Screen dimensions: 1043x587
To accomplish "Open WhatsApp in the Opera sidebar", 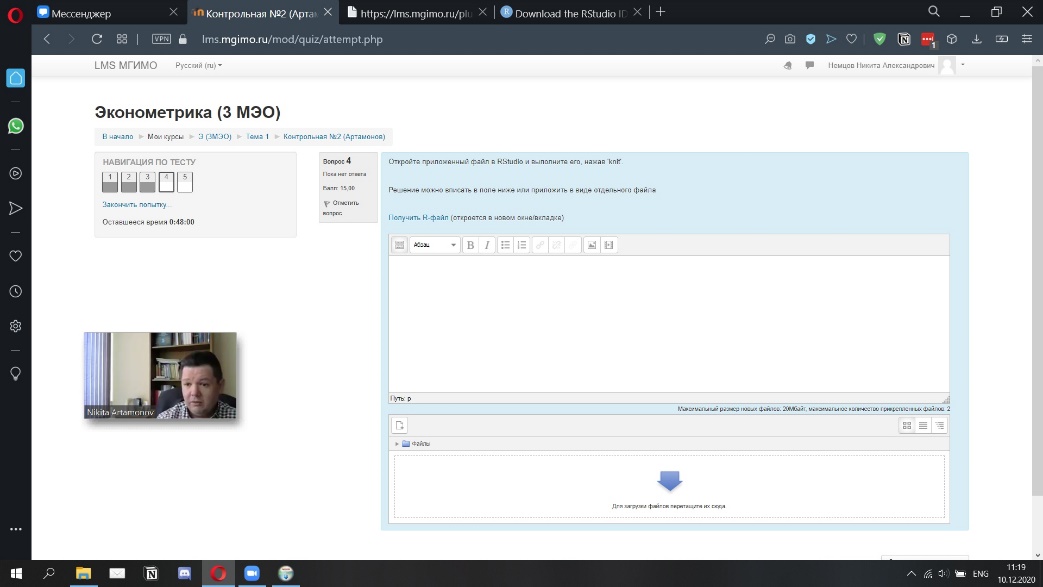I will (x=15, y=126).
